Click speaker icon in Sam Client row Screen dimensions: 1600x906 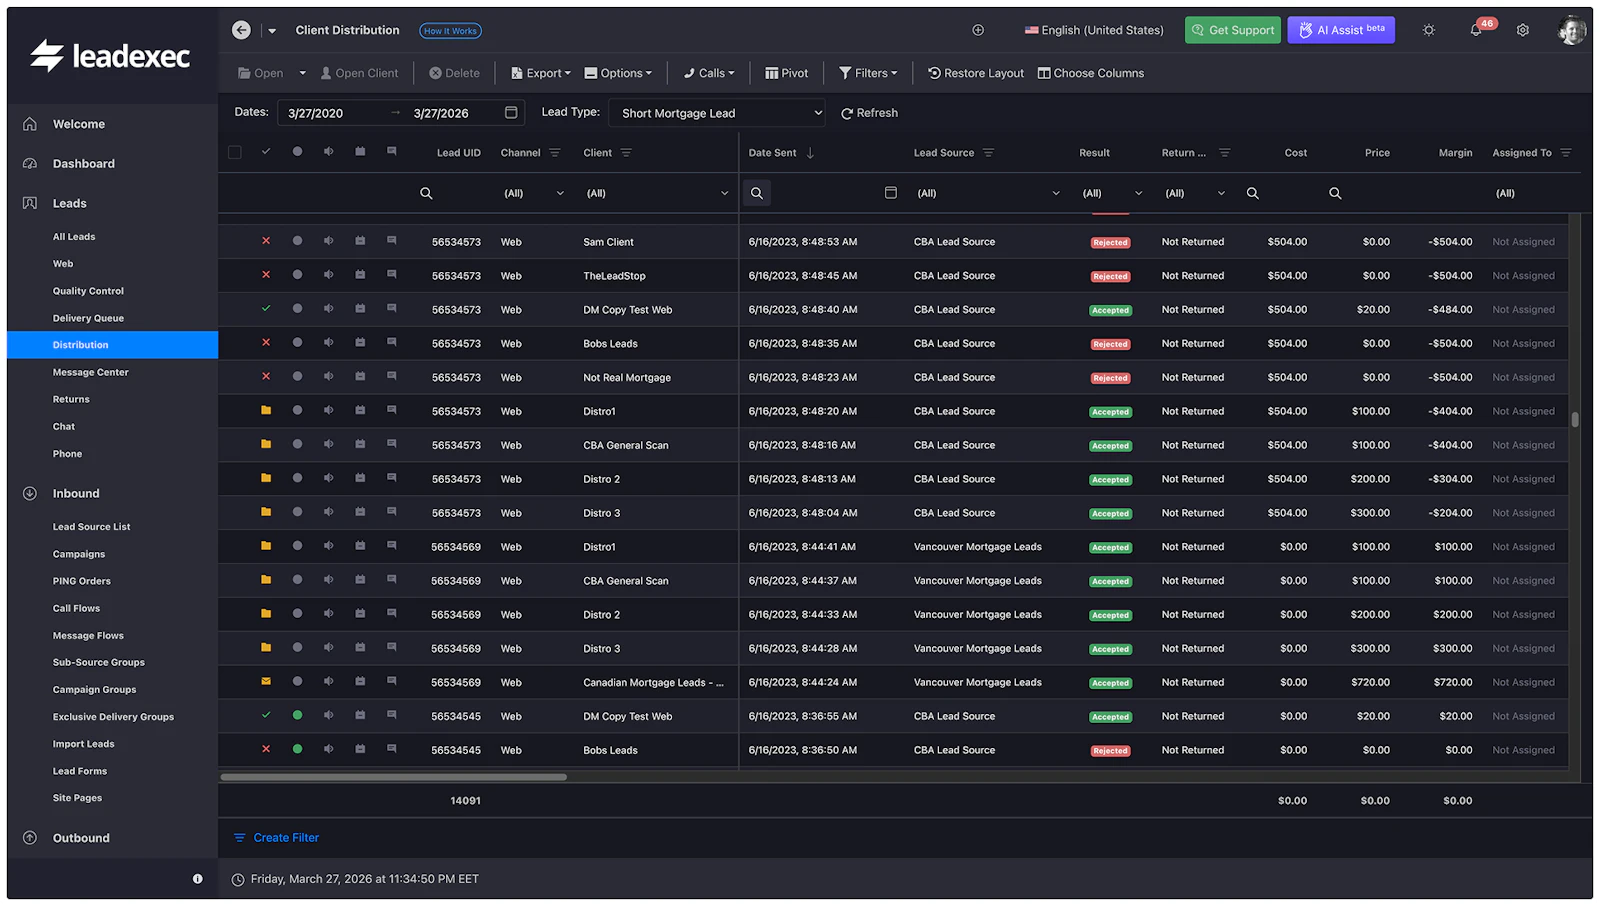coord(328,241)
